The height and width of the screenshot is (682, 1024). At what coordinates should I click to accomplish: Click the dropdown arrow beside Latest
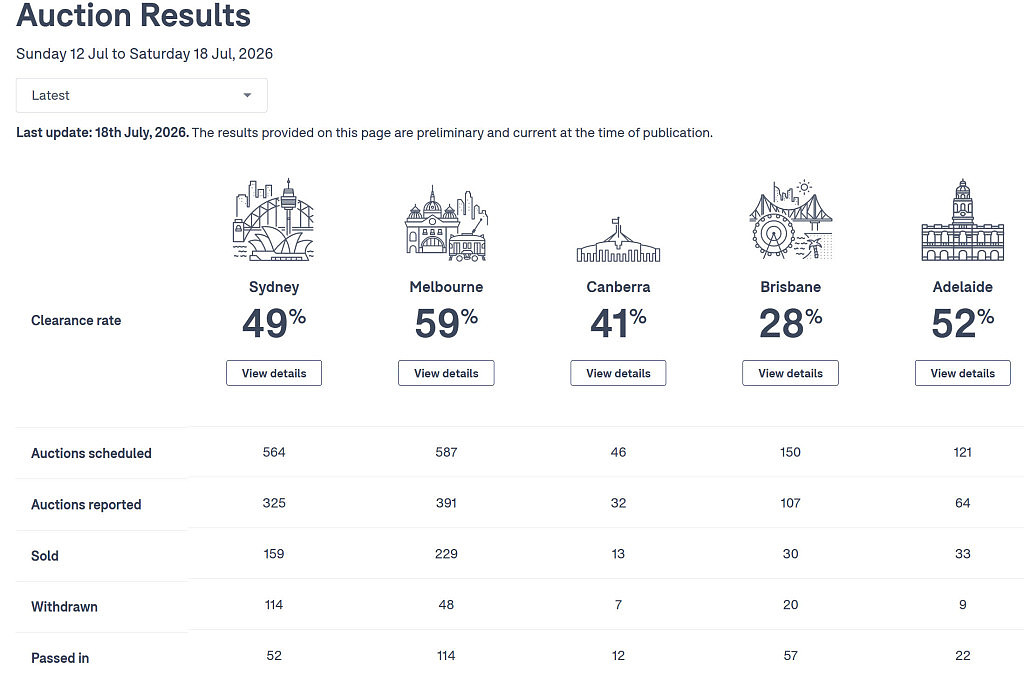248,95
